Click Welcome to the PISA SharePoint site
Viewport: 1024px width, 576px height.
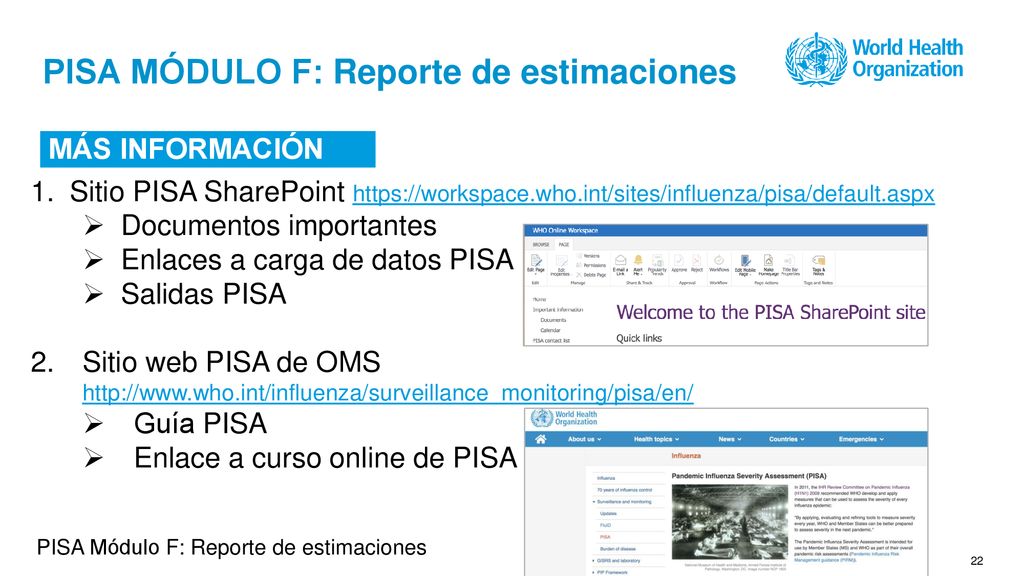[x=771, y=312]
